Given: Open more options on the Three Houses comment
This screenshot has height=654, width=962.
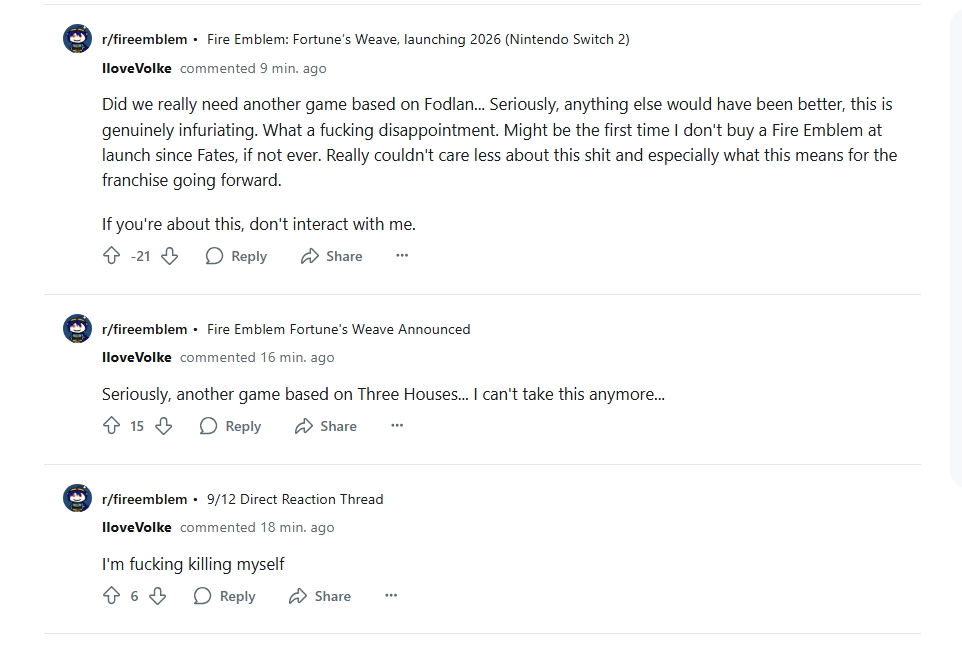Looking at the screenshot, I should click(x=397, y=426).
